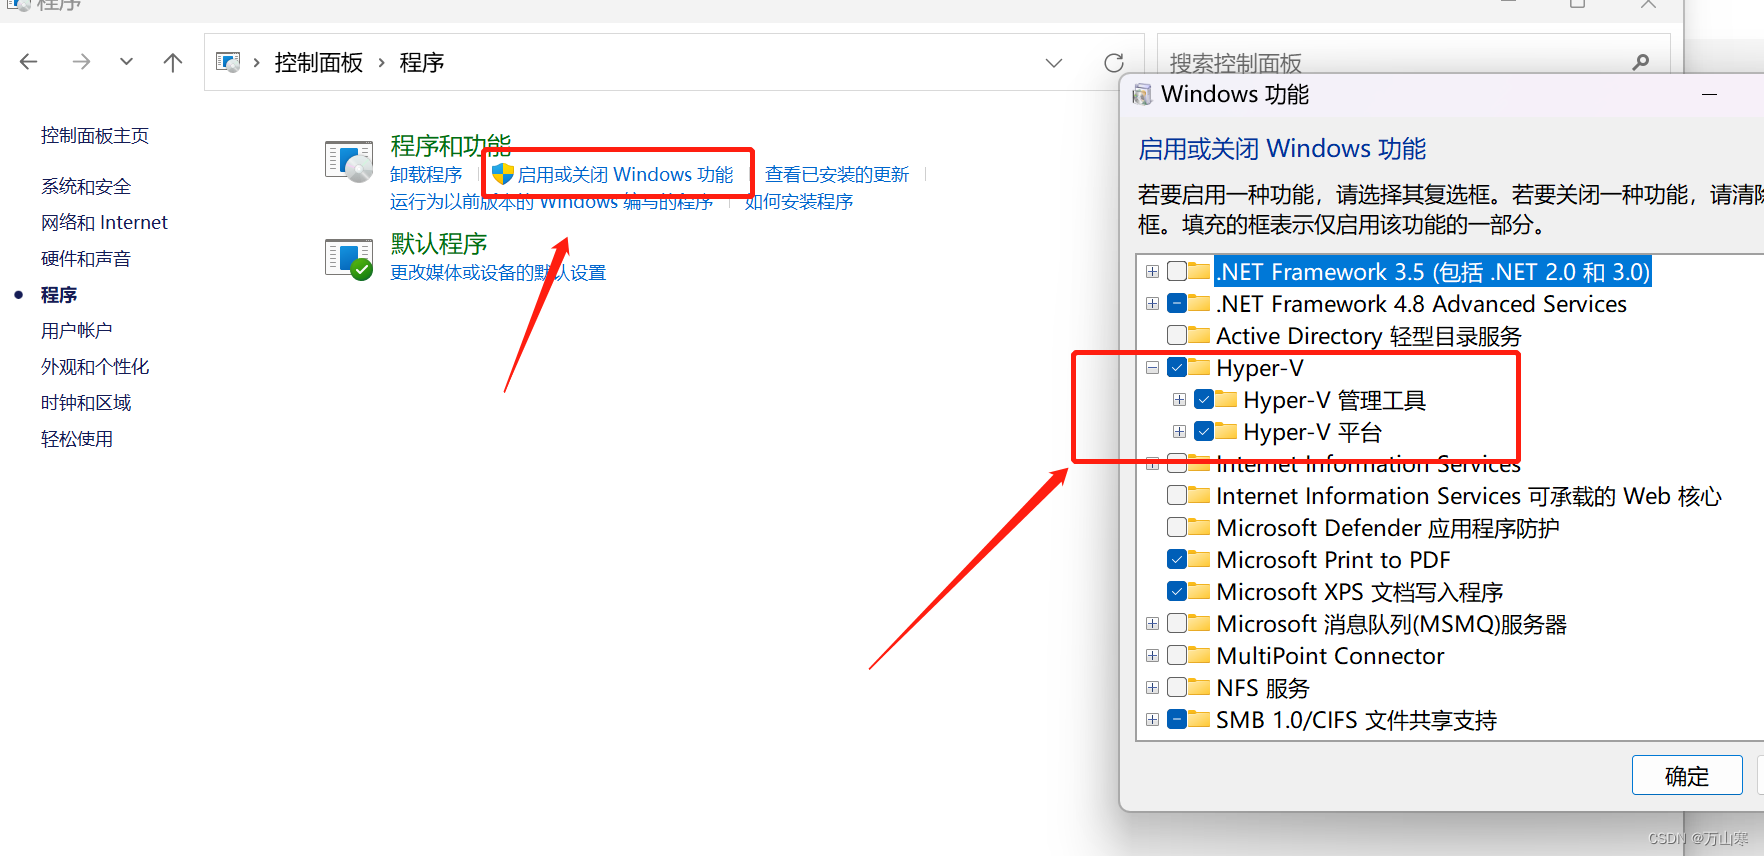The width and height of the screenshot is (1764, 856).
Task: Select NFS 服务 folder icon
Action: pyautogui.click(x=1200, y=688)
